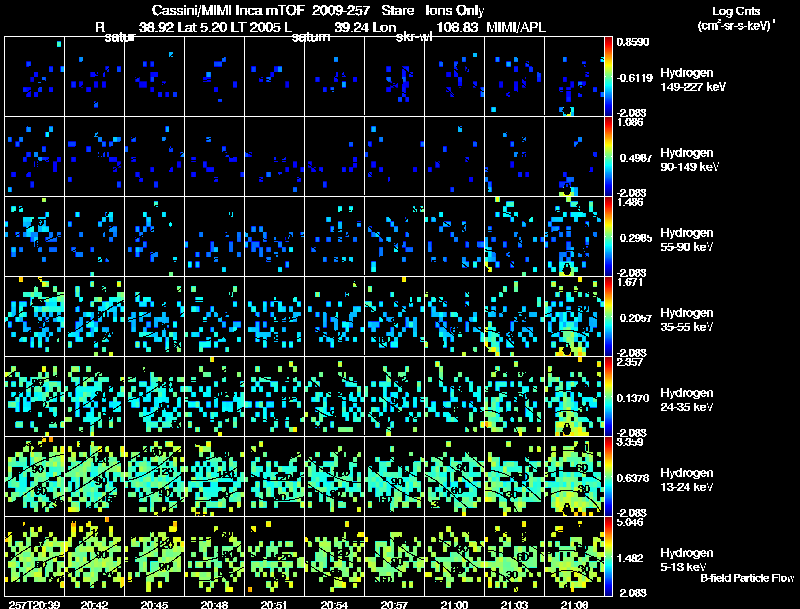Click the Hydrogen 149-227 keV color bar
The image size is (800, 609).
click(609, 76)
